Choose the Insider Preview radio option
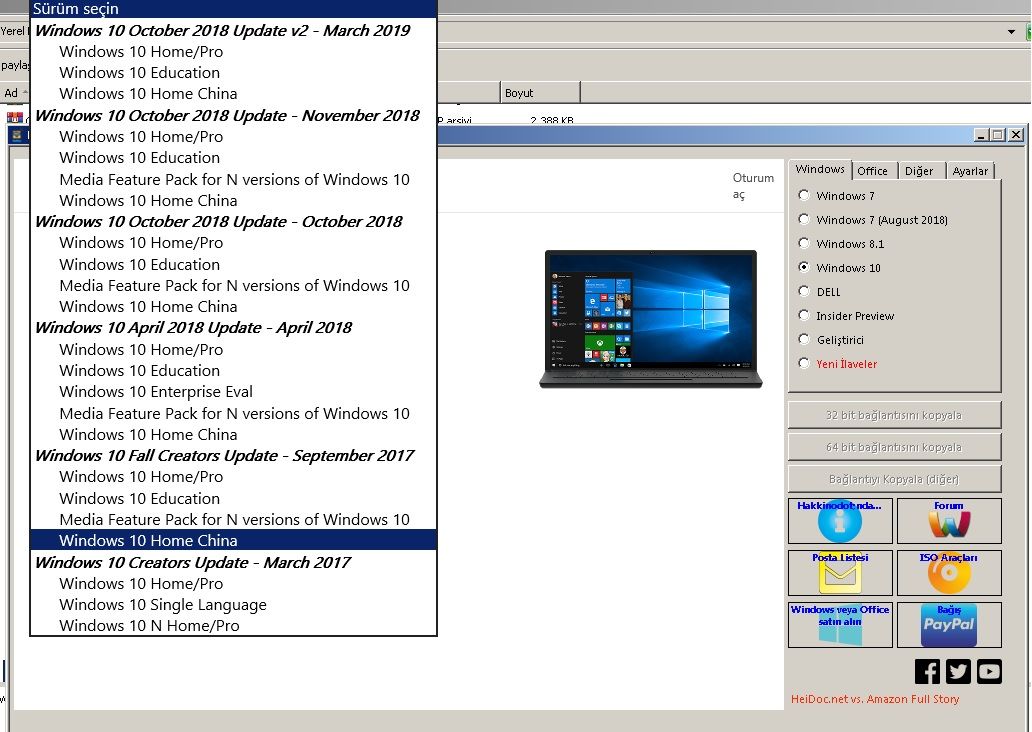 (x=804, y=315)
